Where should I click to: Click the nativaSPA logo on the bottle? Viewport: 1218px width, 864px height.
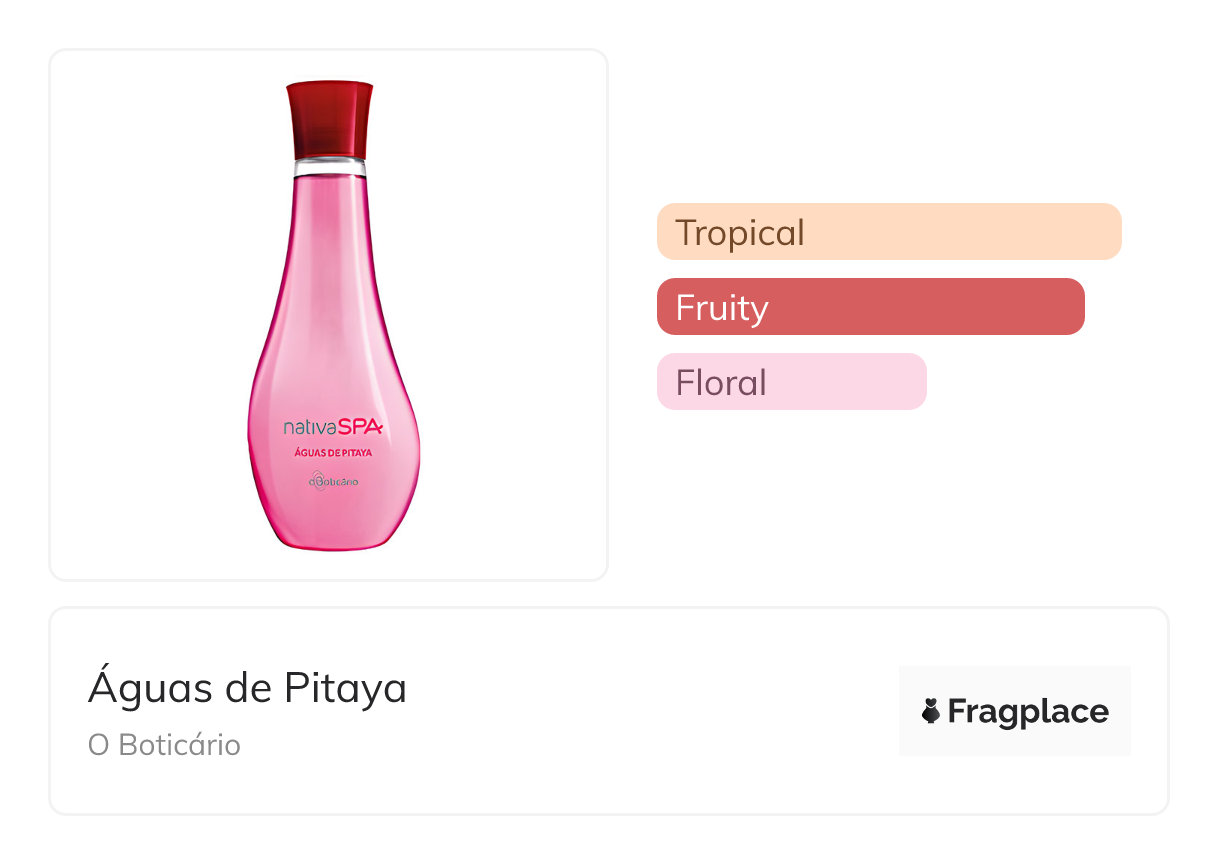pyautogui.click(x=333, y=428)
